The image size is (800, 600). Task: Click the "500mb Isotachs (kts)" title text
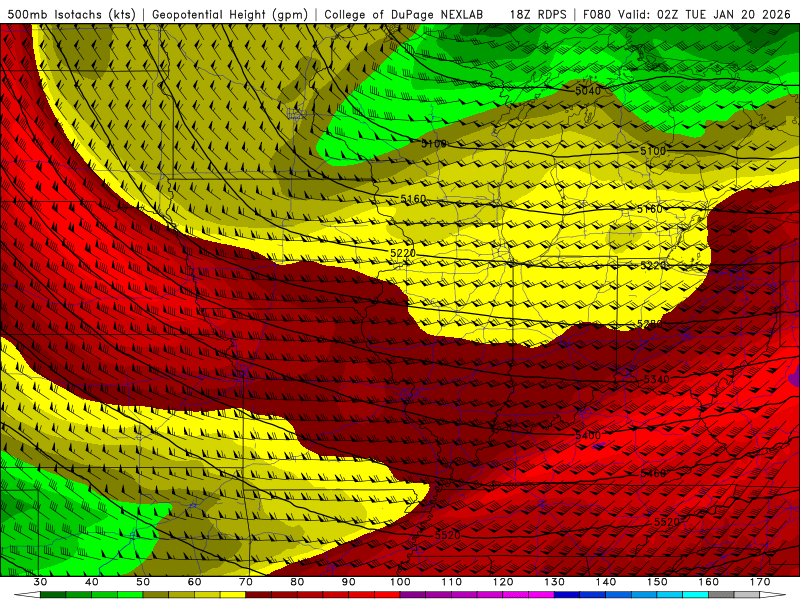click(x=72, y=14)
